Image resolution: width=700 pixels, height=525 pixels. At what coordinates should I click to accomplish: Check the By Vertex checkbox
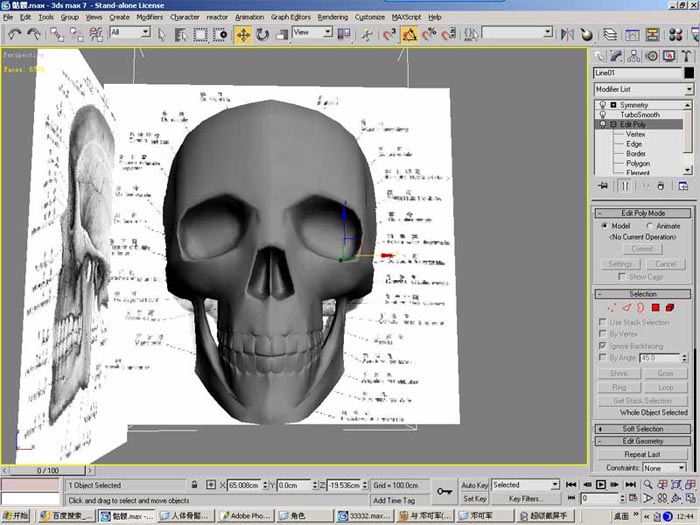click(x=603, y=333)
